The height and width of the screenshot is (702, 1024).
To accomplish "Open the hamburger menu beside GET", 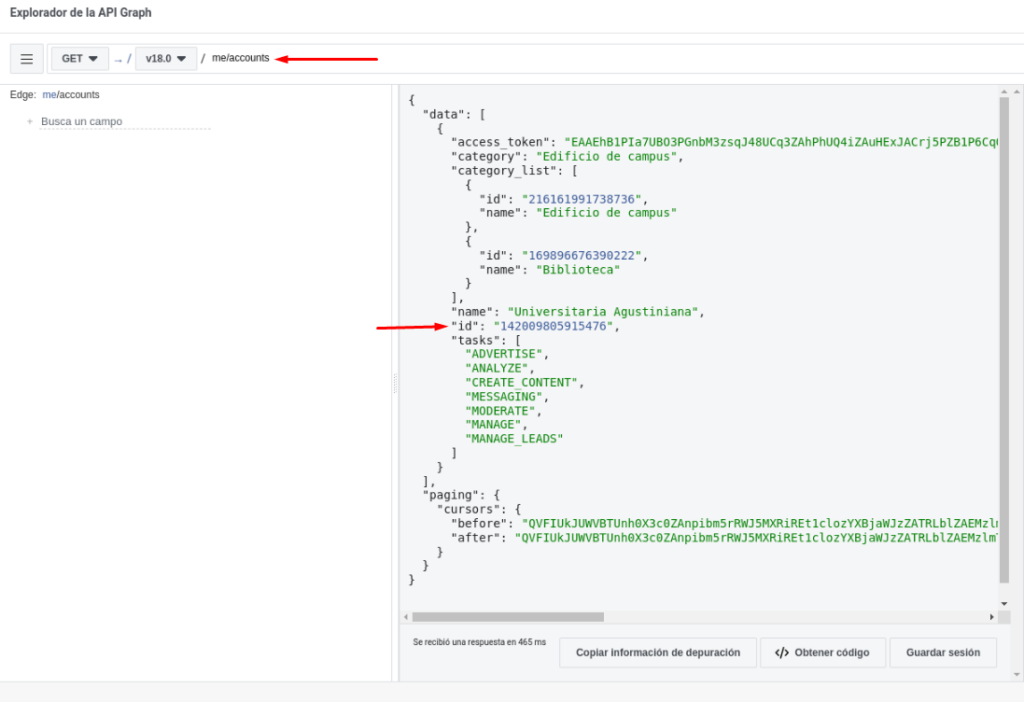I will click(27, 59).
